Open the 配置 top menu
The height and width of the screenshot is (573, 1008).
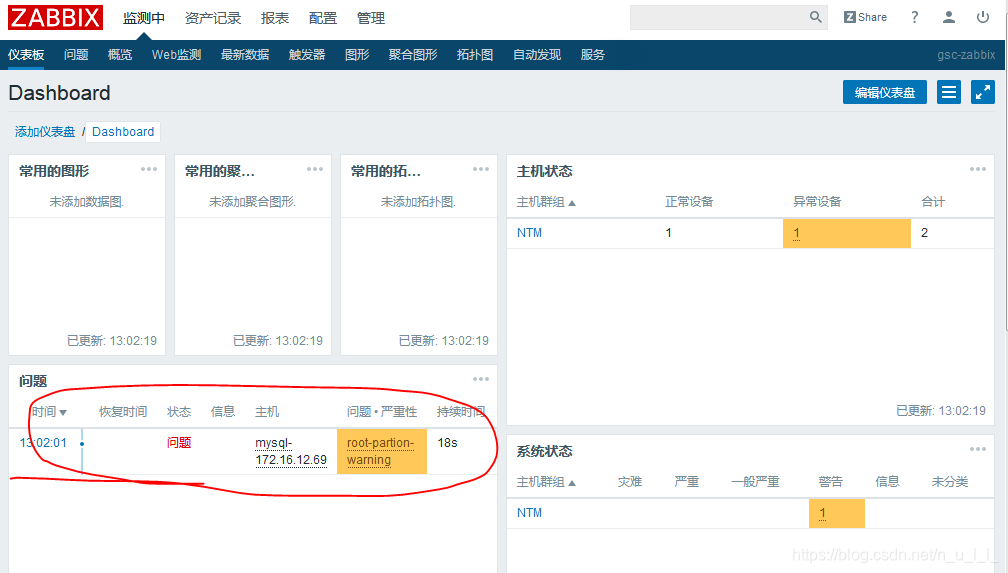pyautogui.click(x=323, y=19)
